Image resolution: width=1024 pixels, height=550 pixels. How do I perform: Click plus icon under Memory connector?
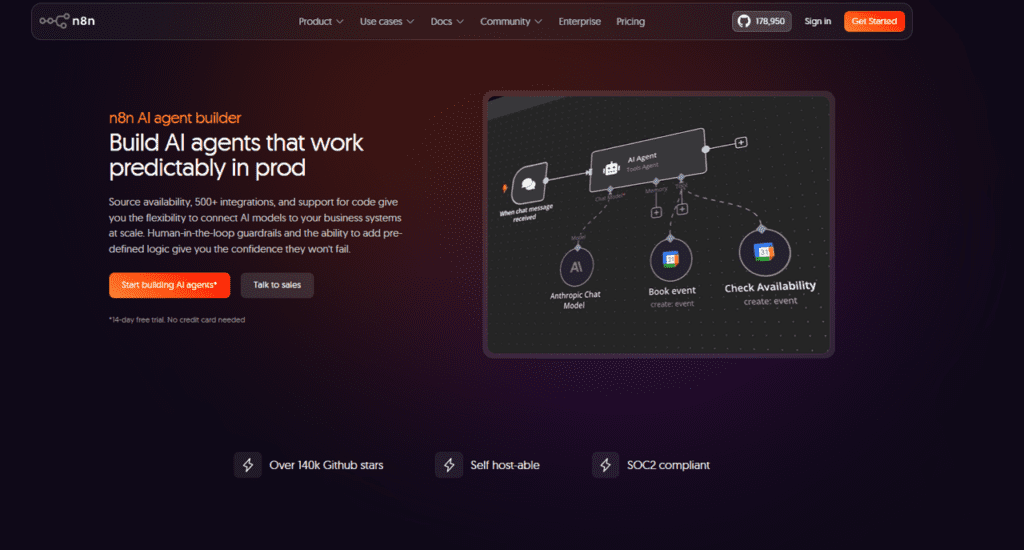point(656,212)
